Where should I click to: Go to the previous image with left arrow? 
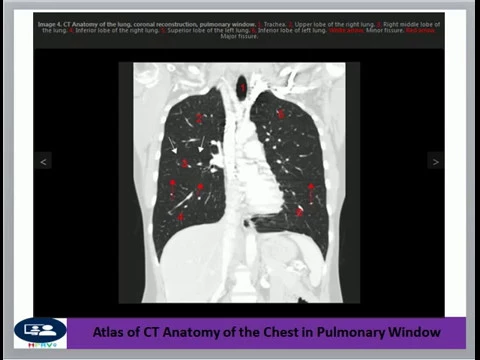(43, 162)
